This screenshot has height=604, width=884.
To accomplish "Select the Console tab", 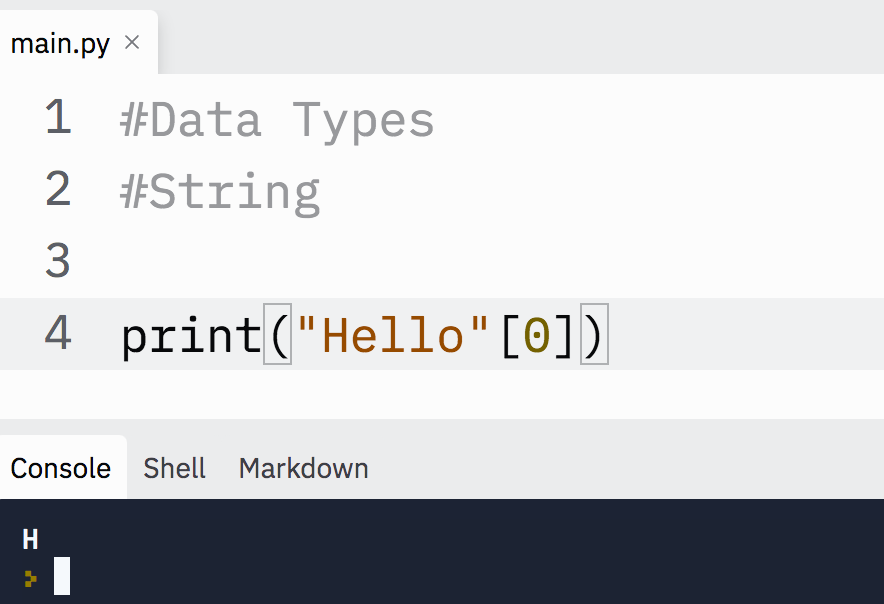I will (x=61, y=468).
